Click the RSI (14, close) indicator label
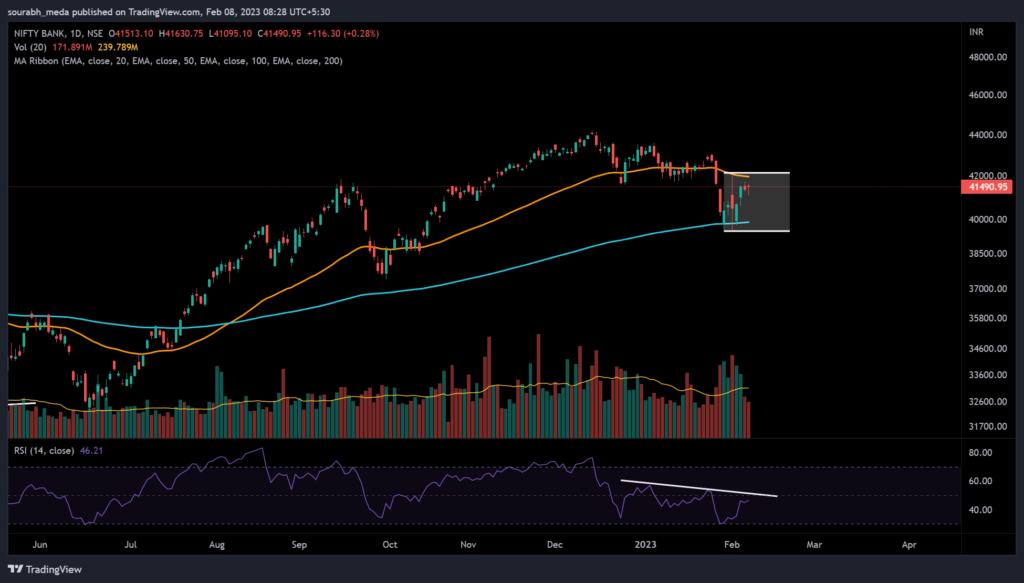The image size is (1024, 583). click(44, 450)
